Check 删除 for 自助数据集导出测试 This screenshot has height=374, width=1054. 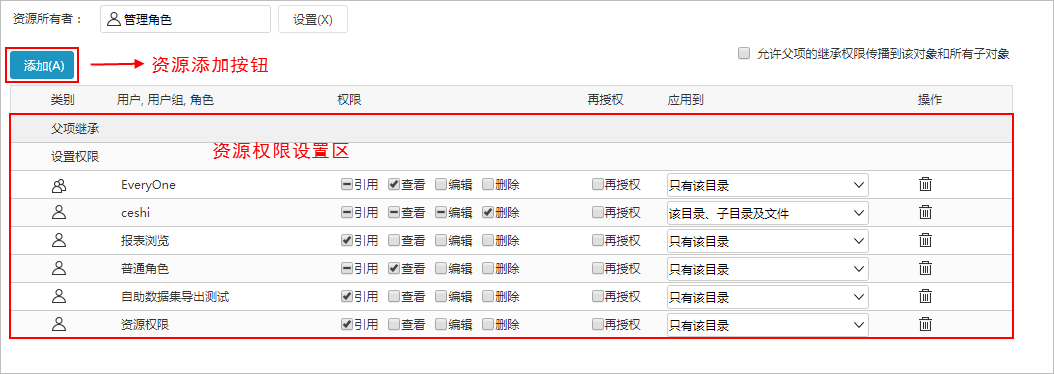pos(488,296)
